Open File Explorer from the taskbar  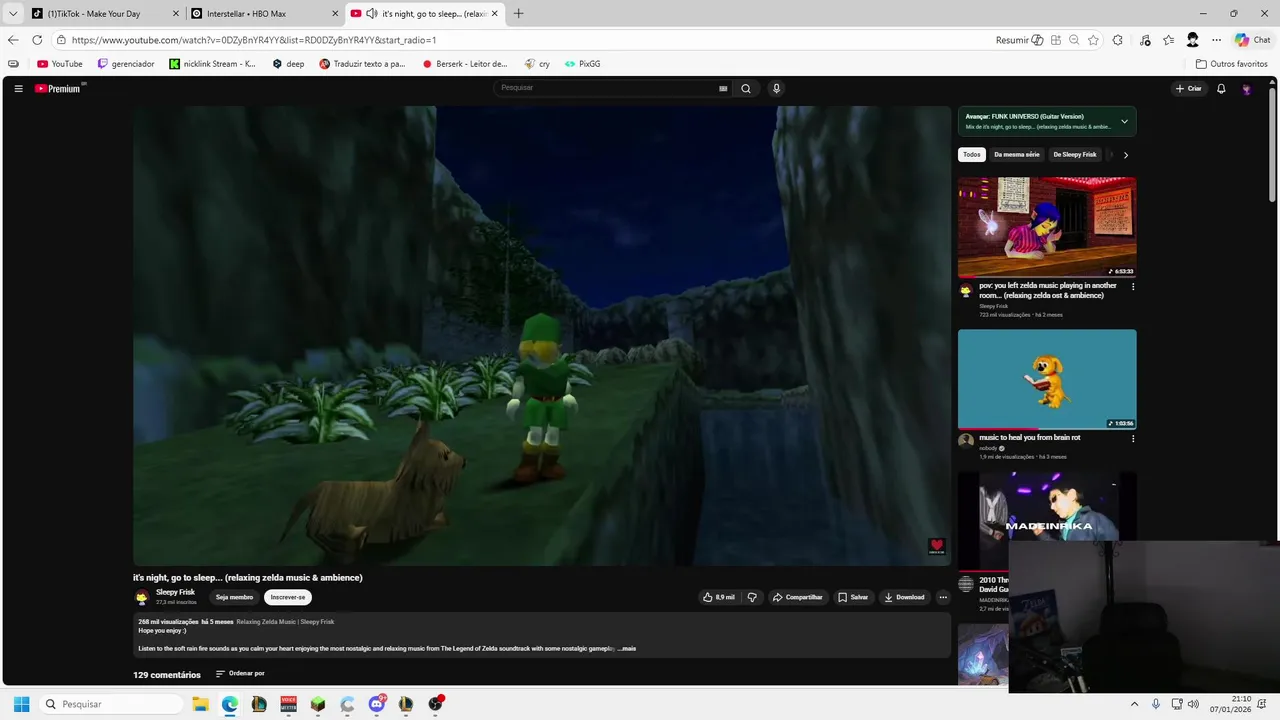pos(200,704)
